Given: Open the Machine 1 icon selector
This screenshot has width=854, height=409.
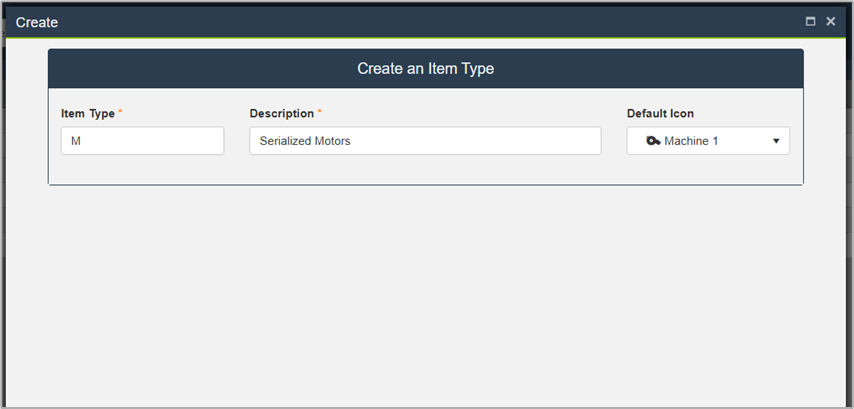Looking at the screenshot, I should (708, 141).
